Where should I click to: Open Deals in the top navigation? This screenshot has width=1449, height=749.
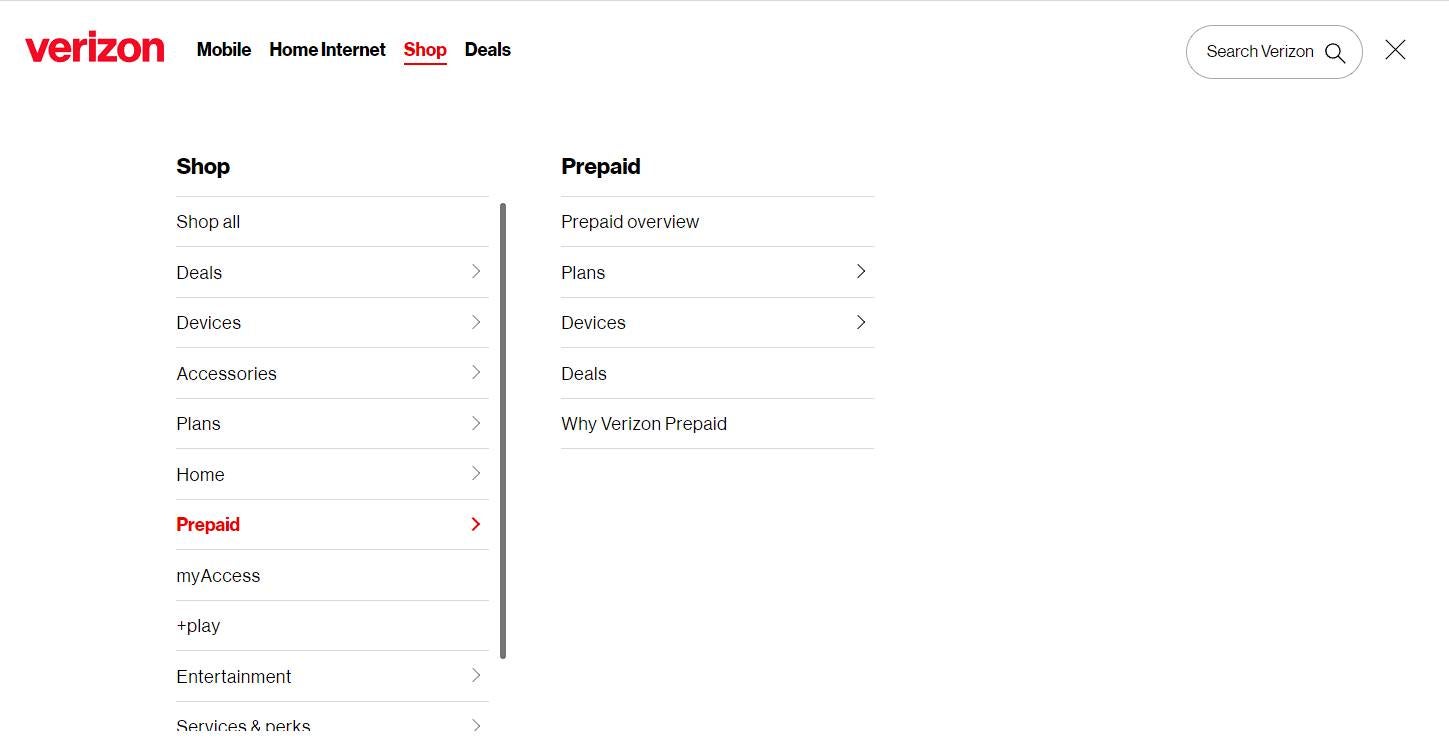(488, 50)
